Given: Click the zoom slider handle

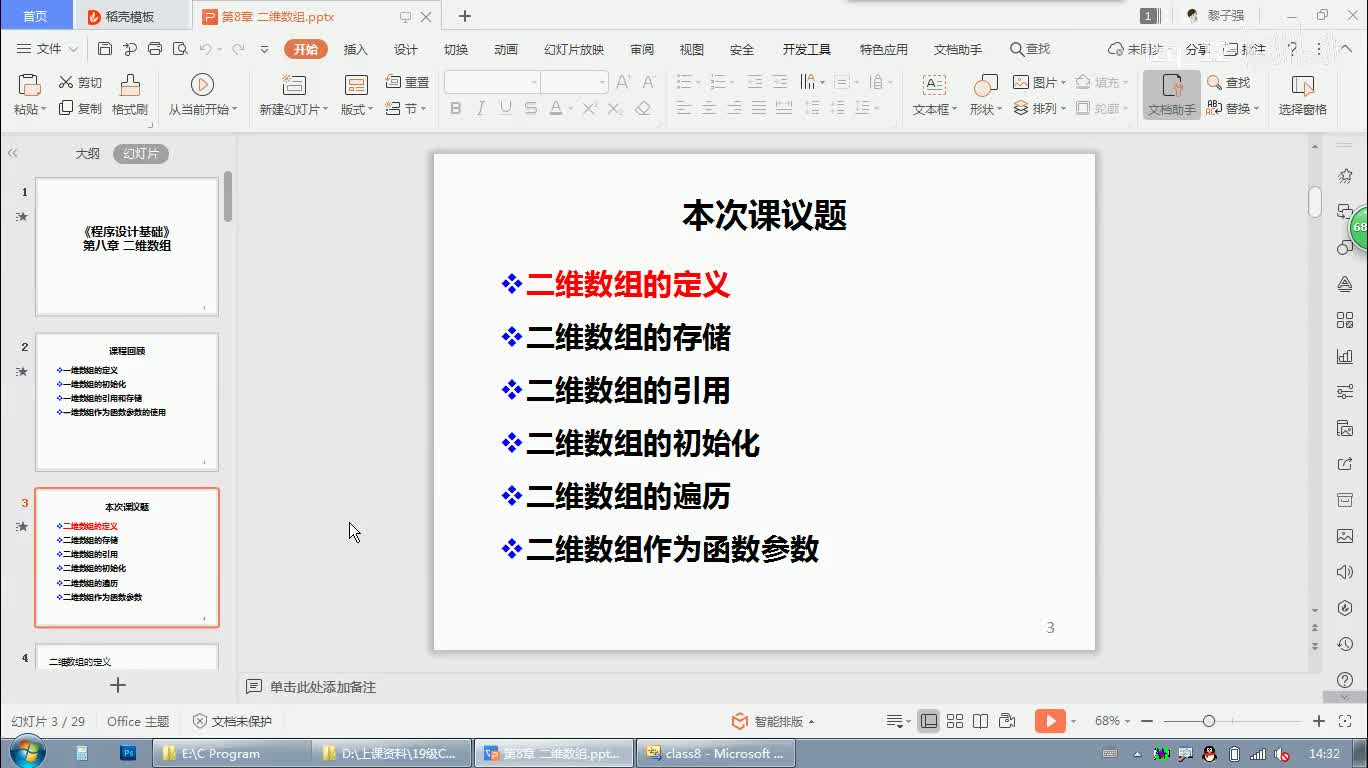Looking at the screenshot, I should (1209, 721).
